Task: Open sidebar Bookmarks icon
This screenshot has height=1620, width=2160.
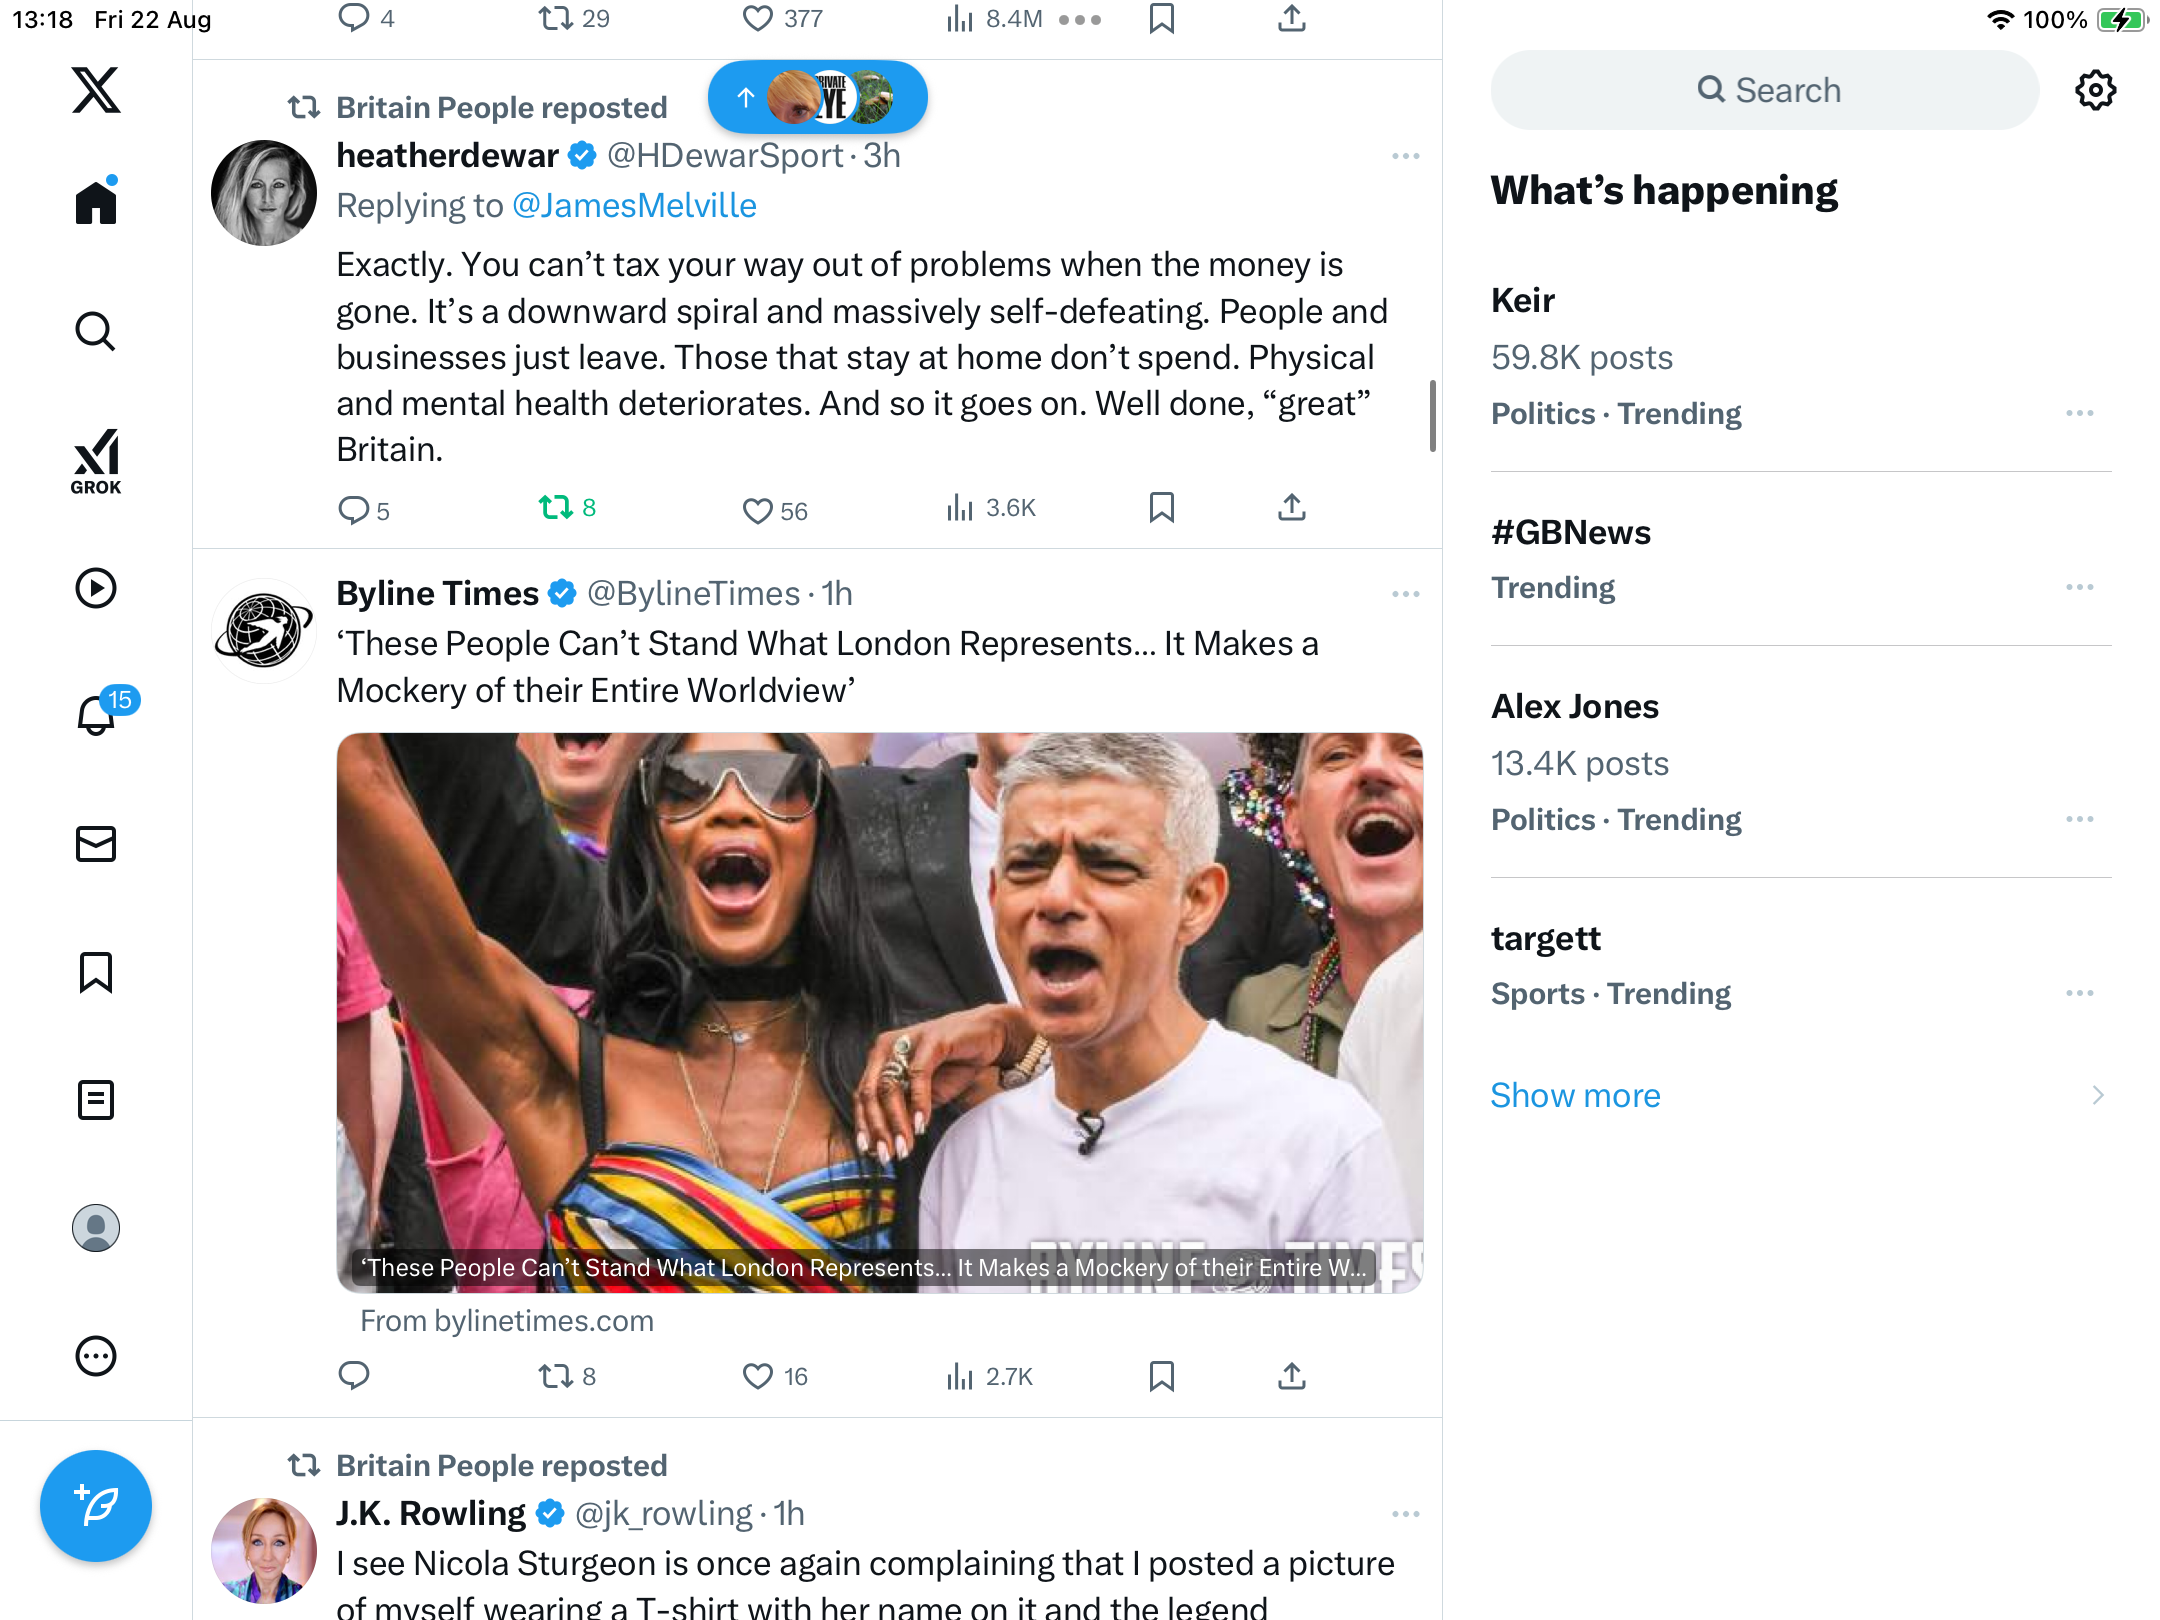Action: 96,972
